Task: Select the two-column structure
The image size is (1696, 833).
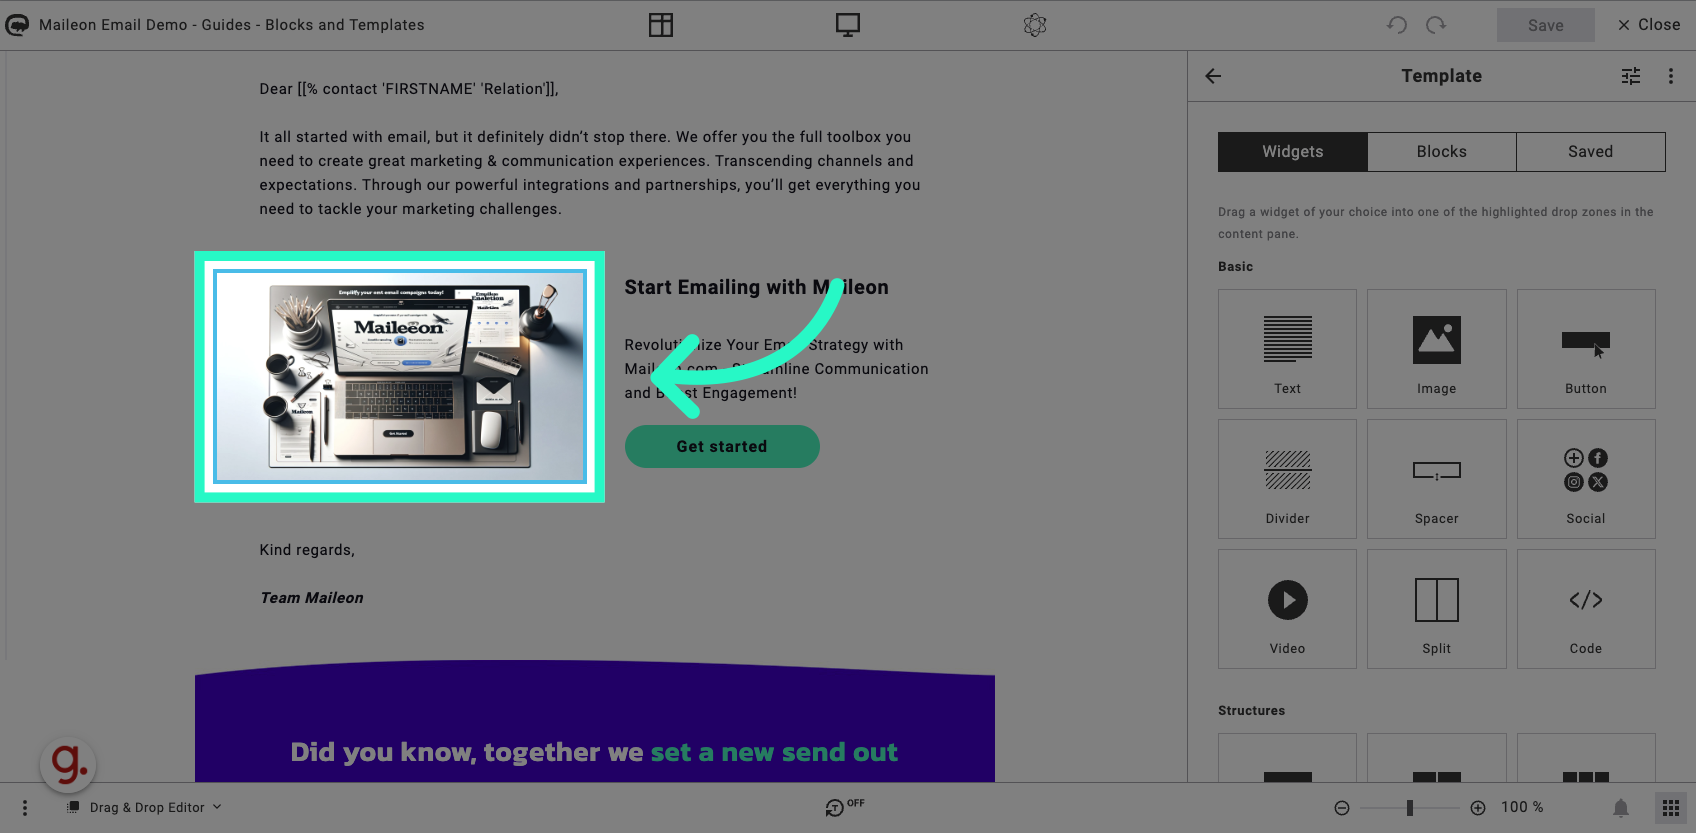Action: click(x=1436, y=760)
